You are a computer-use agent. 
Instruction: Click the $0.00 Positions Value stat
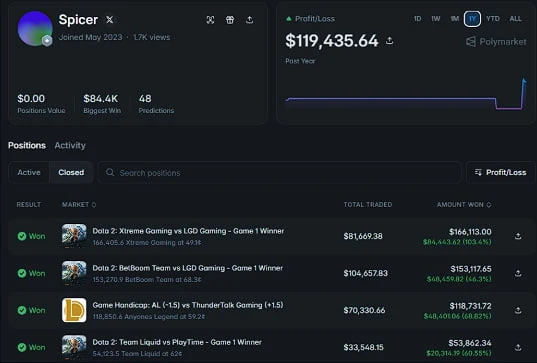[41, 104]
